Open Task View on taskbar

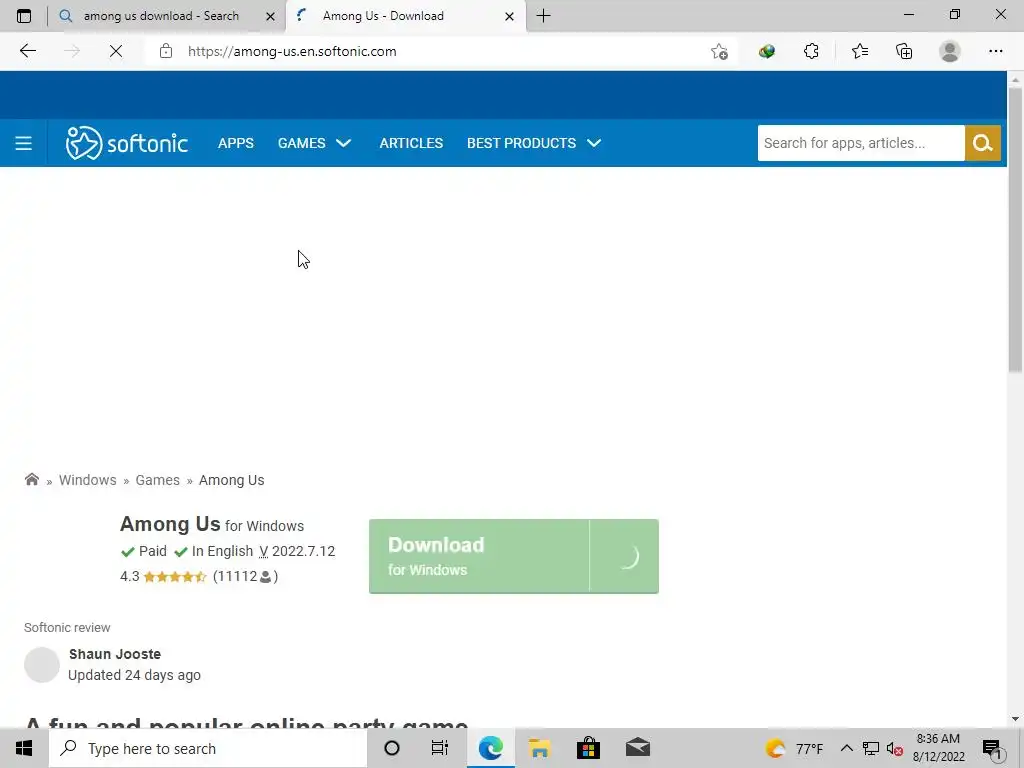(x=440, y=748)
